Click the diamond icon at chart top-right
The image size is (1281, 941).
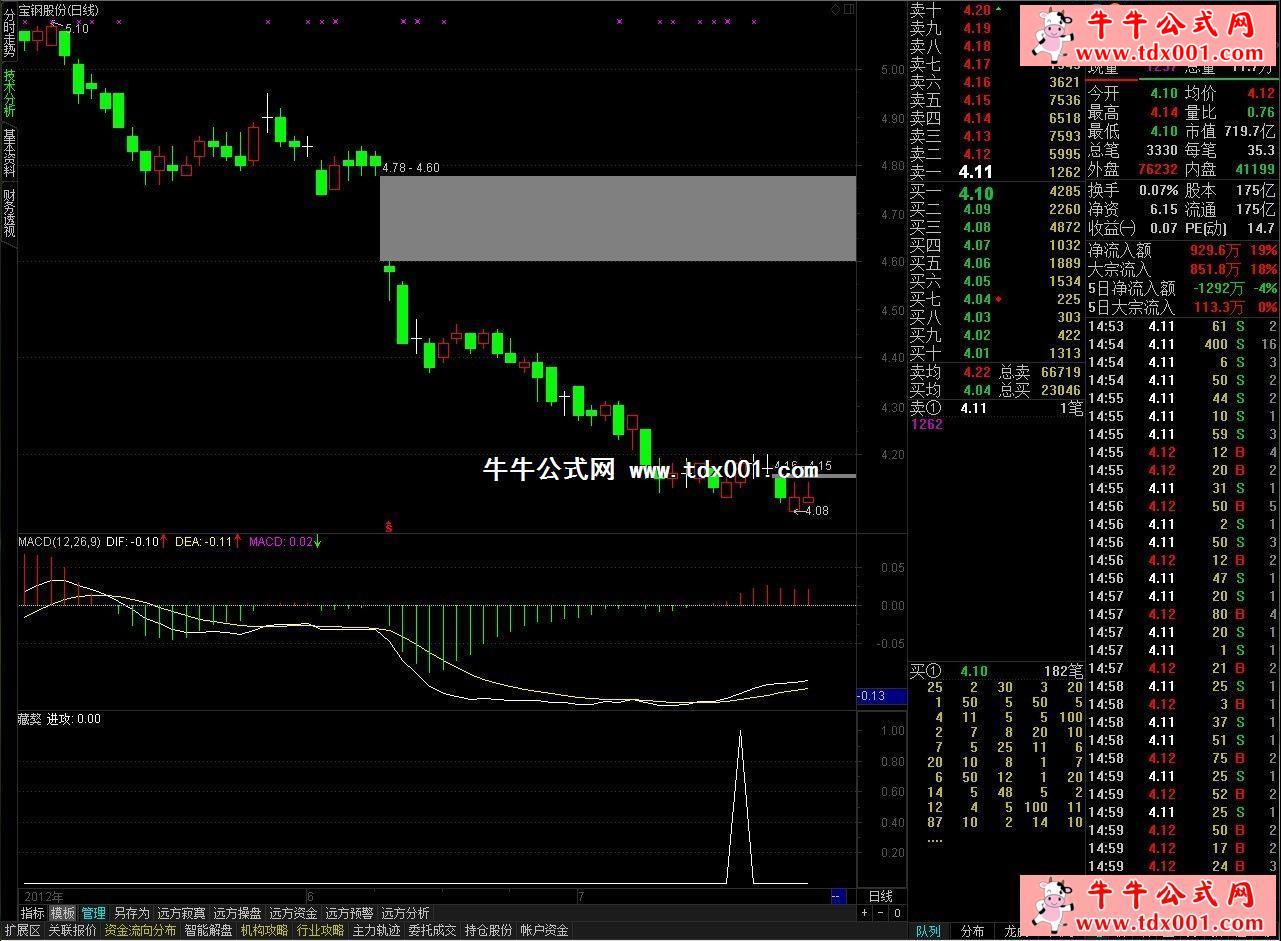[836, 9]
